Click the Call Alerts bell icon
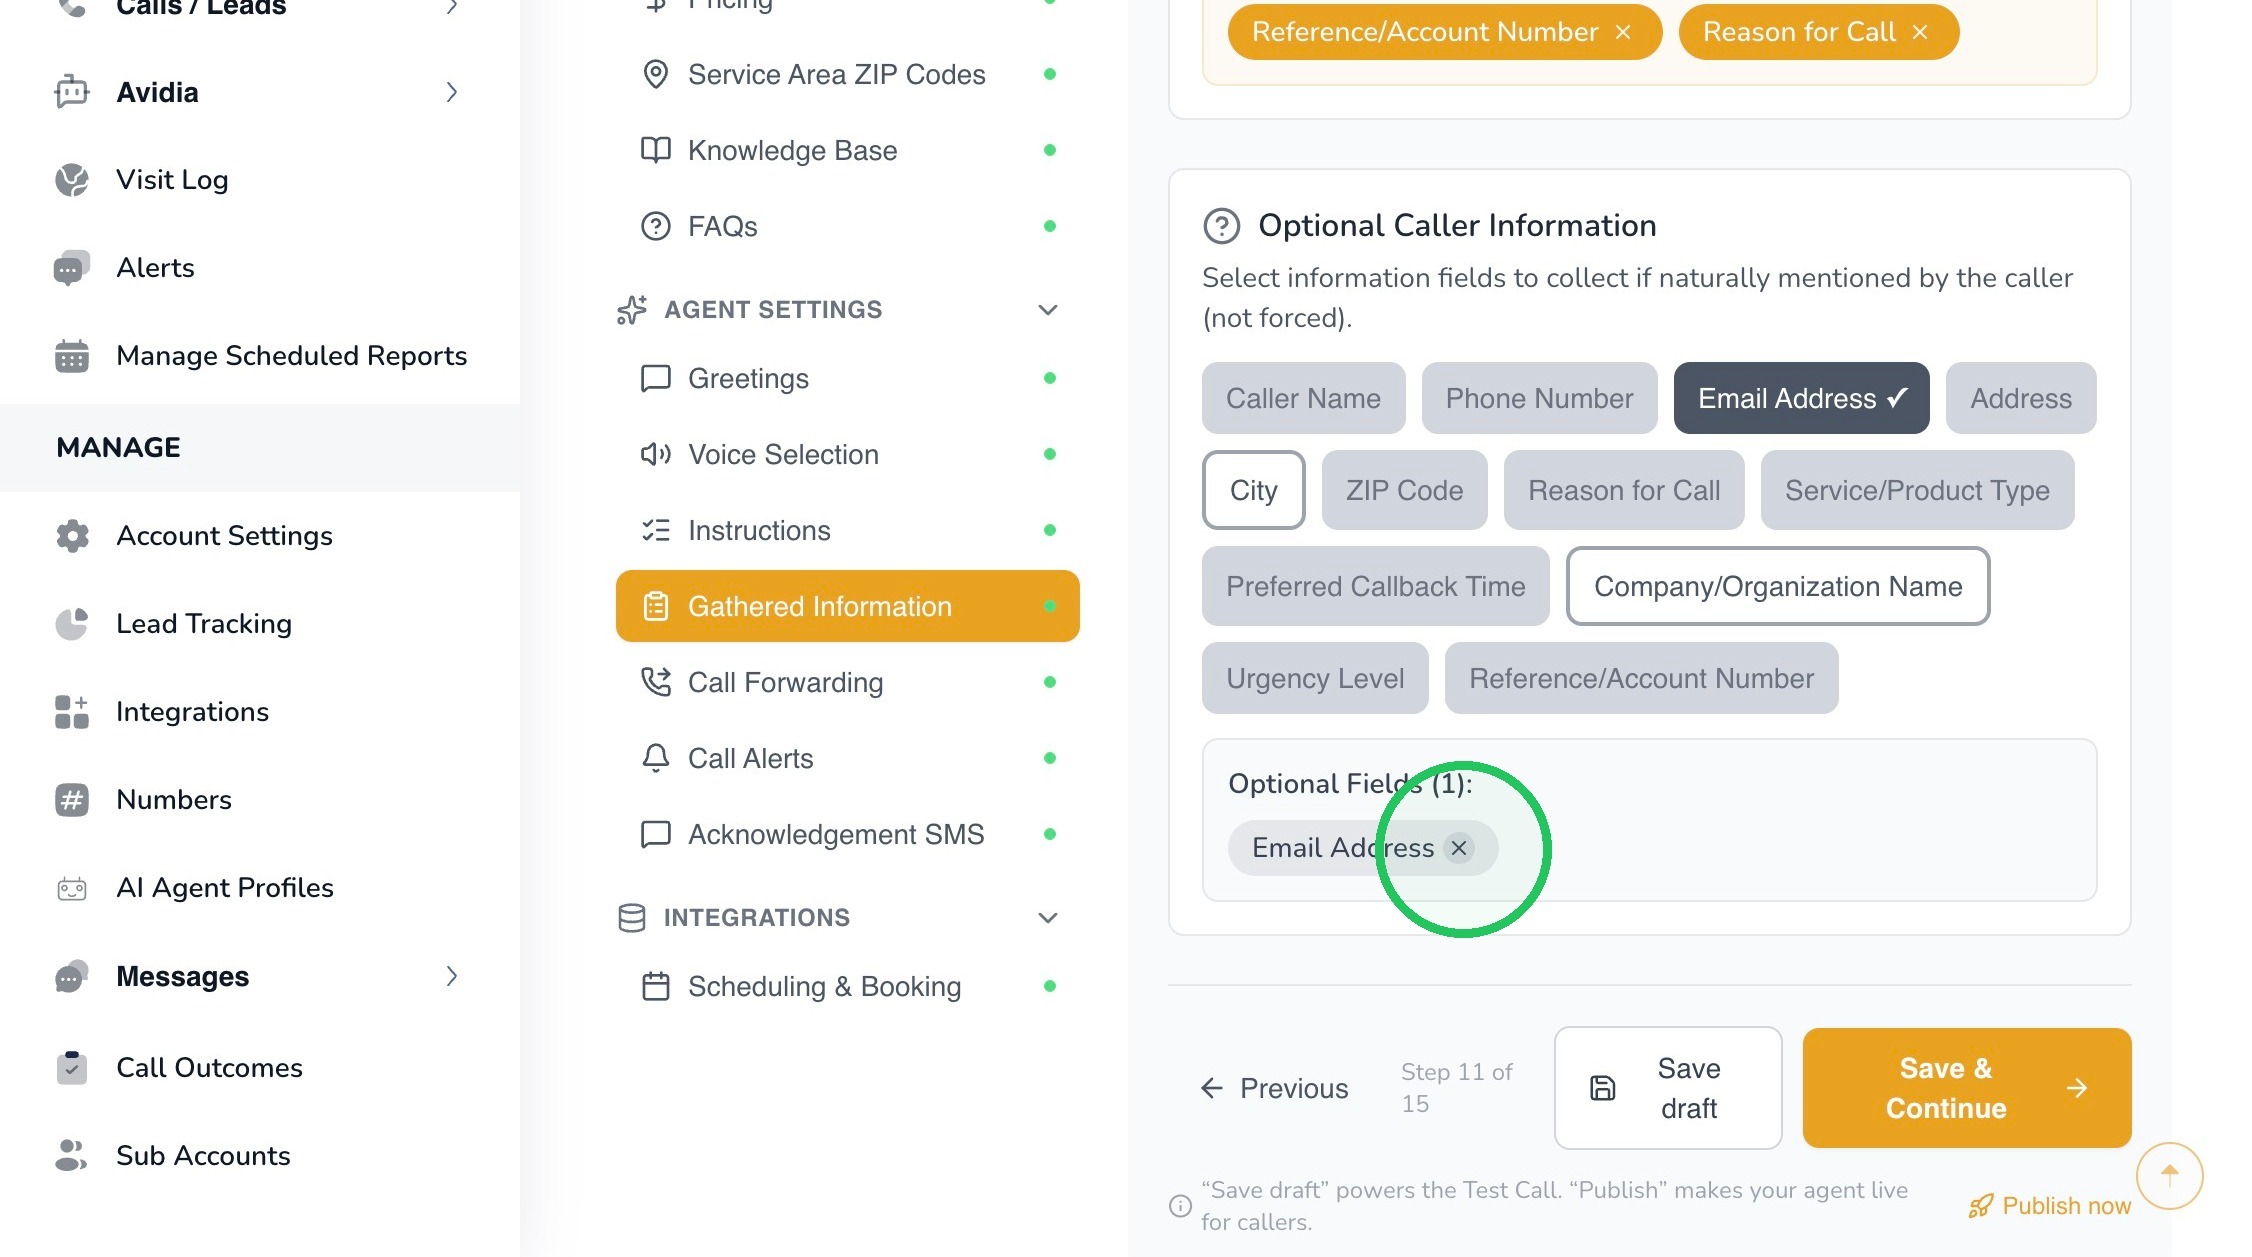Image resolution: width=2252 pixels, height=1257 pixels. pyautogui.click(x=655, y=758)
